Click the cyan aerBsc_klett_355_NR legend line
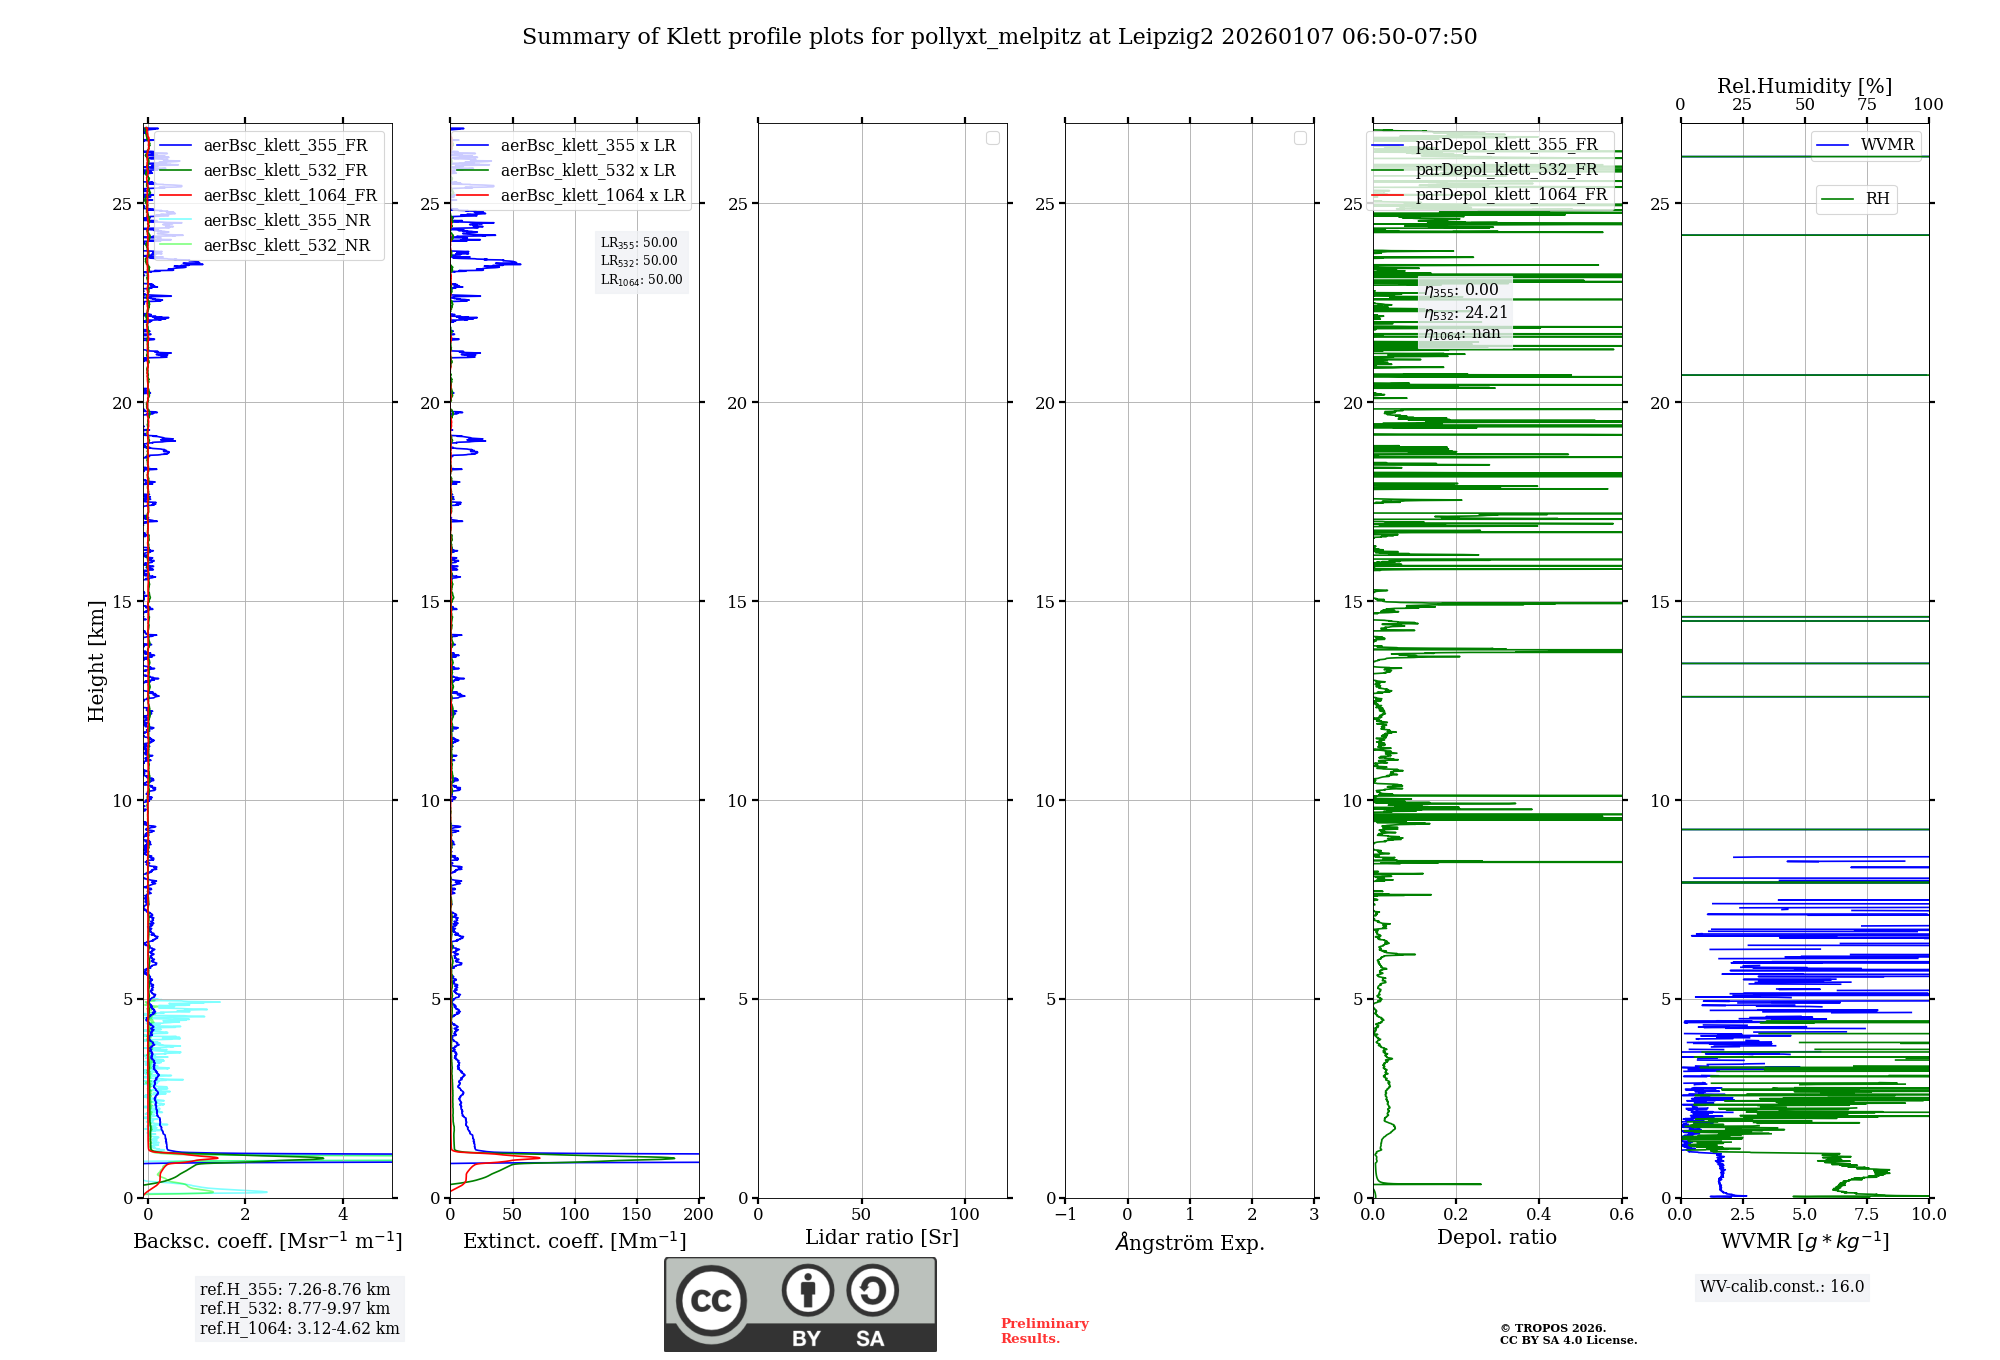The width and height of the screenshot is (2000, 1360). tap(175, 221)
